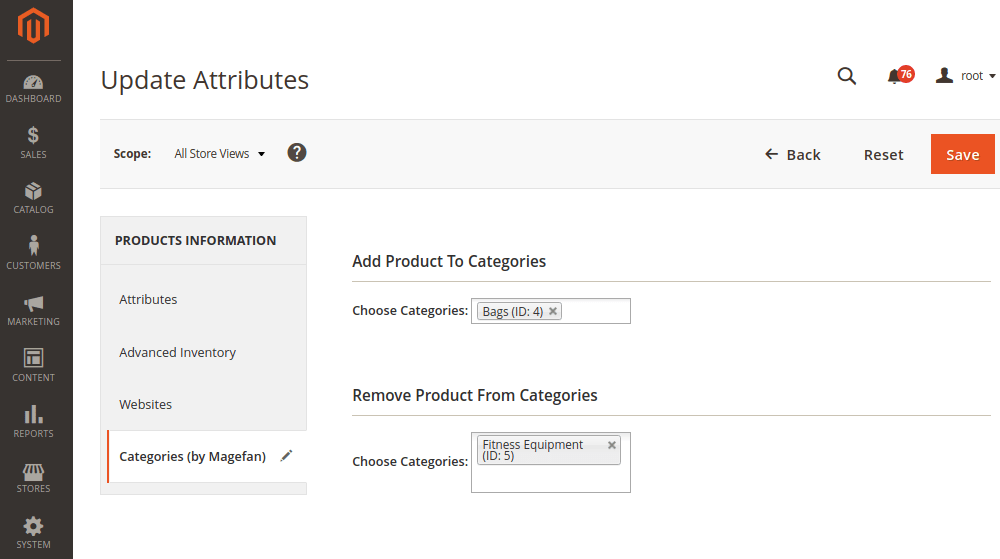Remove the Bags (ID: 4) tag
Viewport: 1000px width, 559px height.
(x=553, y=311)
